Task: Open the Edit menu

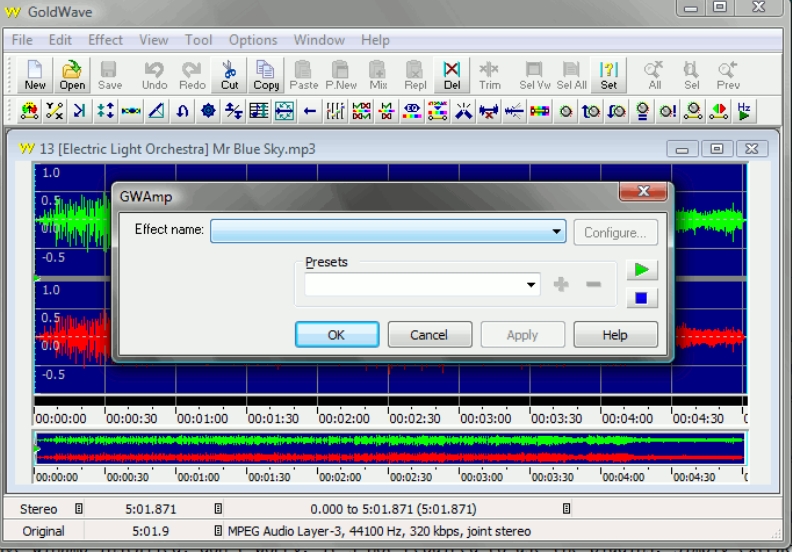Action: point(60,40)
